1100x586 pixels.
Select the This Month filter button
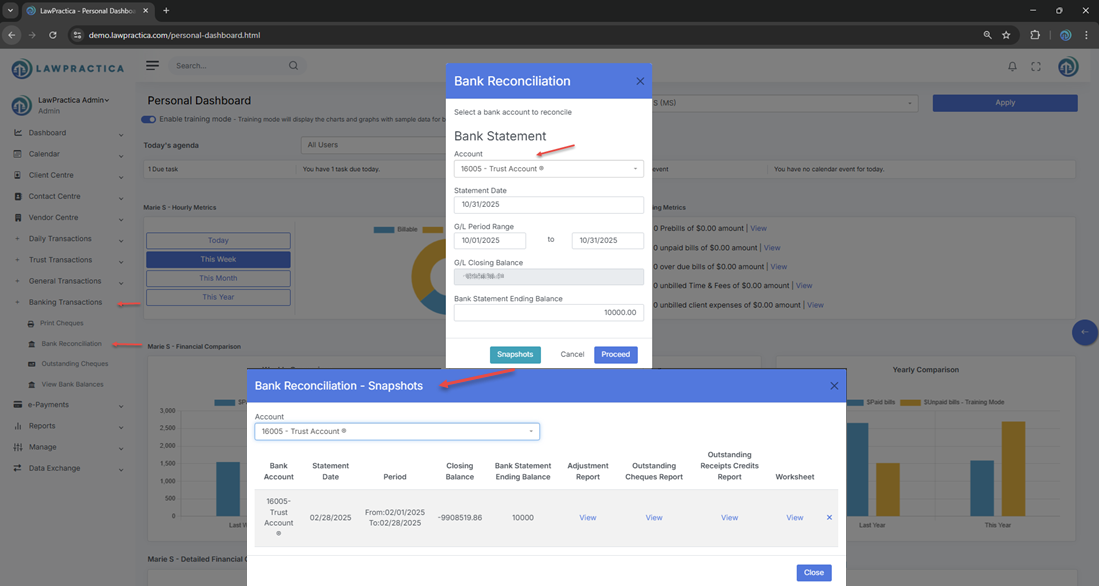pyautogui.click(x=218, y=278)
